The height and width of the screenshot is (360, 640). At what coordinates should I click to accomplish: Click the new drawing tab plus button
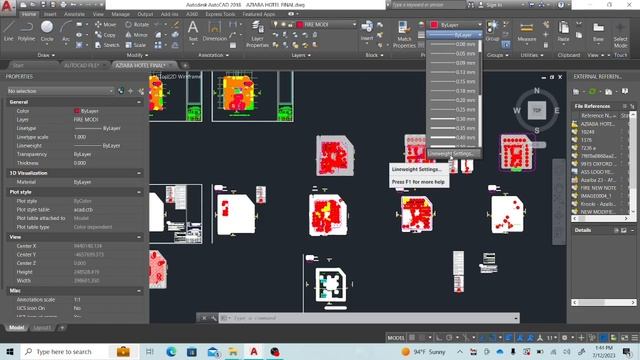(x=184, y=65)
